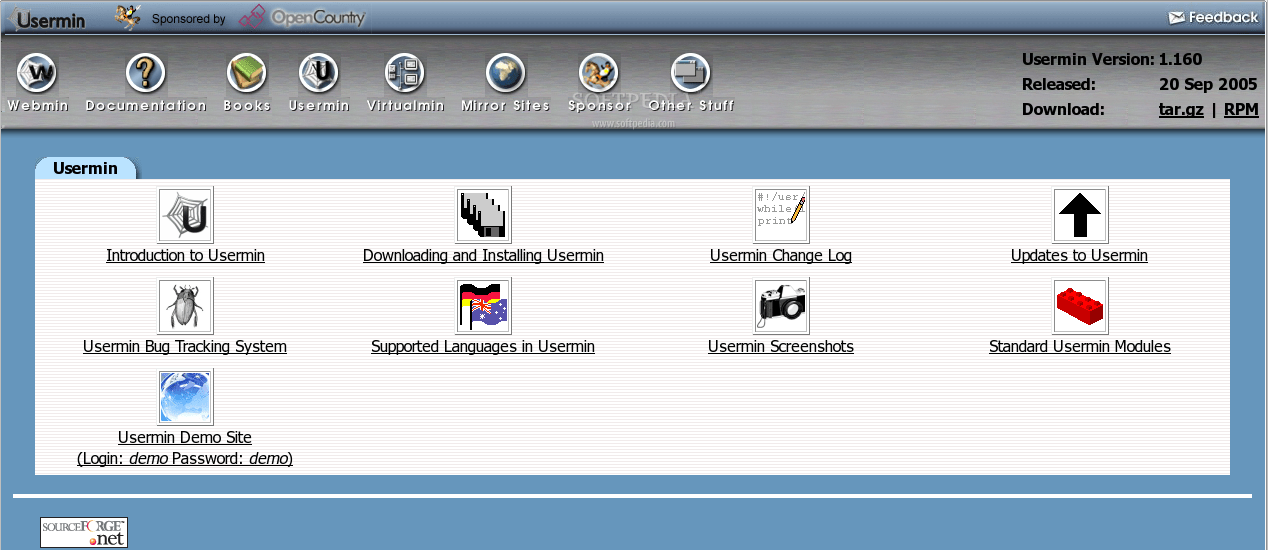Follow the Standard Usermin Modules link
This screenshot has height=550, width=1268.
[x=1080, y=347]
